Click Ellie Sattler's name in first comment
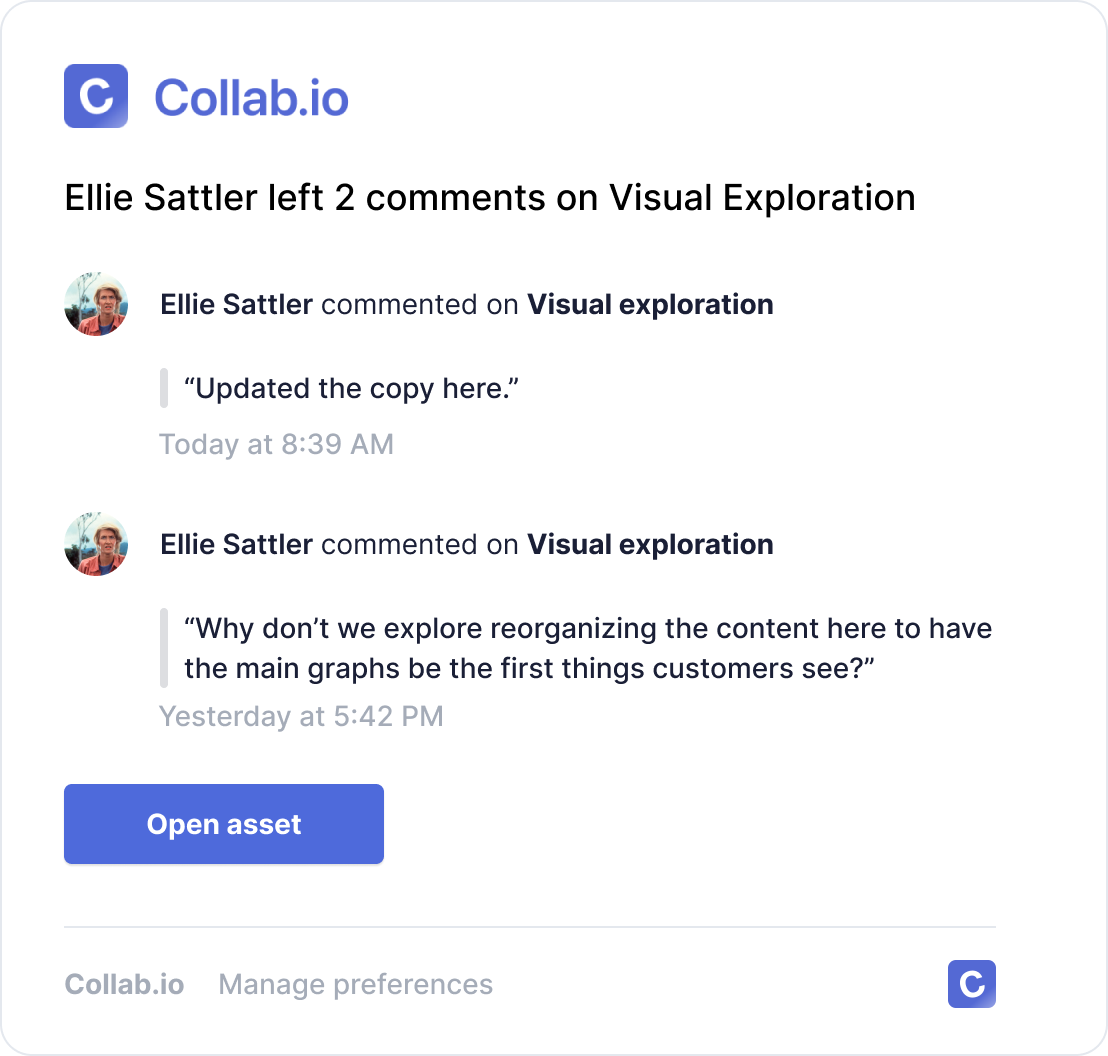This screenshot has height=1056, width=1108. (236, 304)
